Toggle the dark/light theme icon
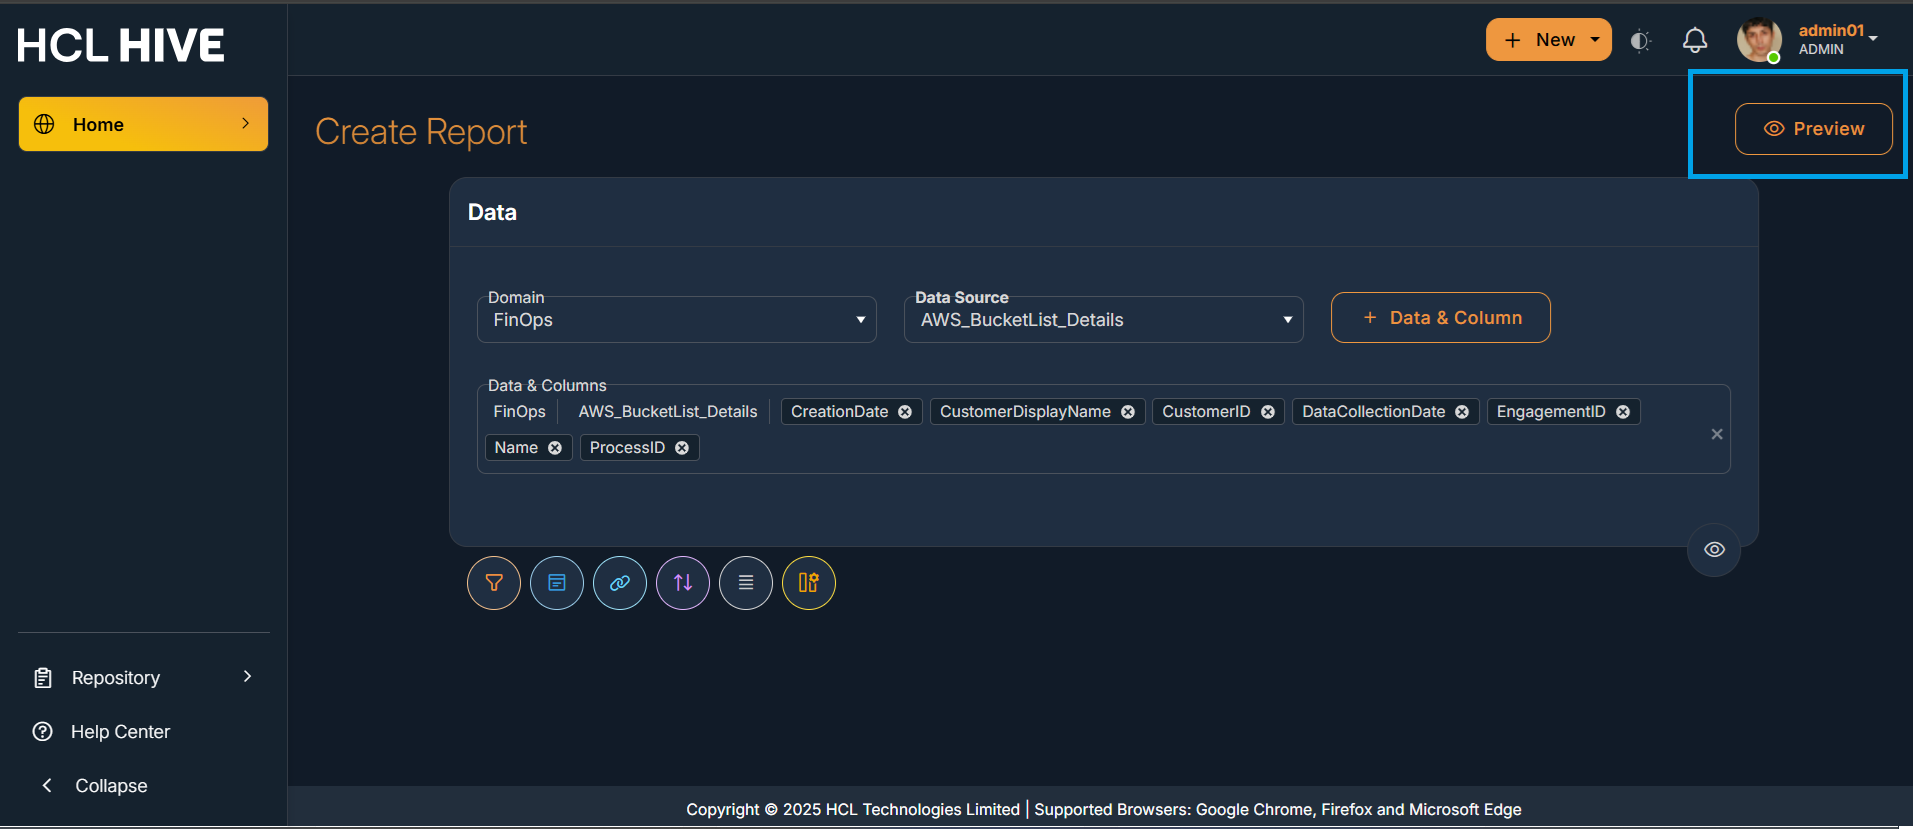The image size is (1913, 829). pos(1640,41)
